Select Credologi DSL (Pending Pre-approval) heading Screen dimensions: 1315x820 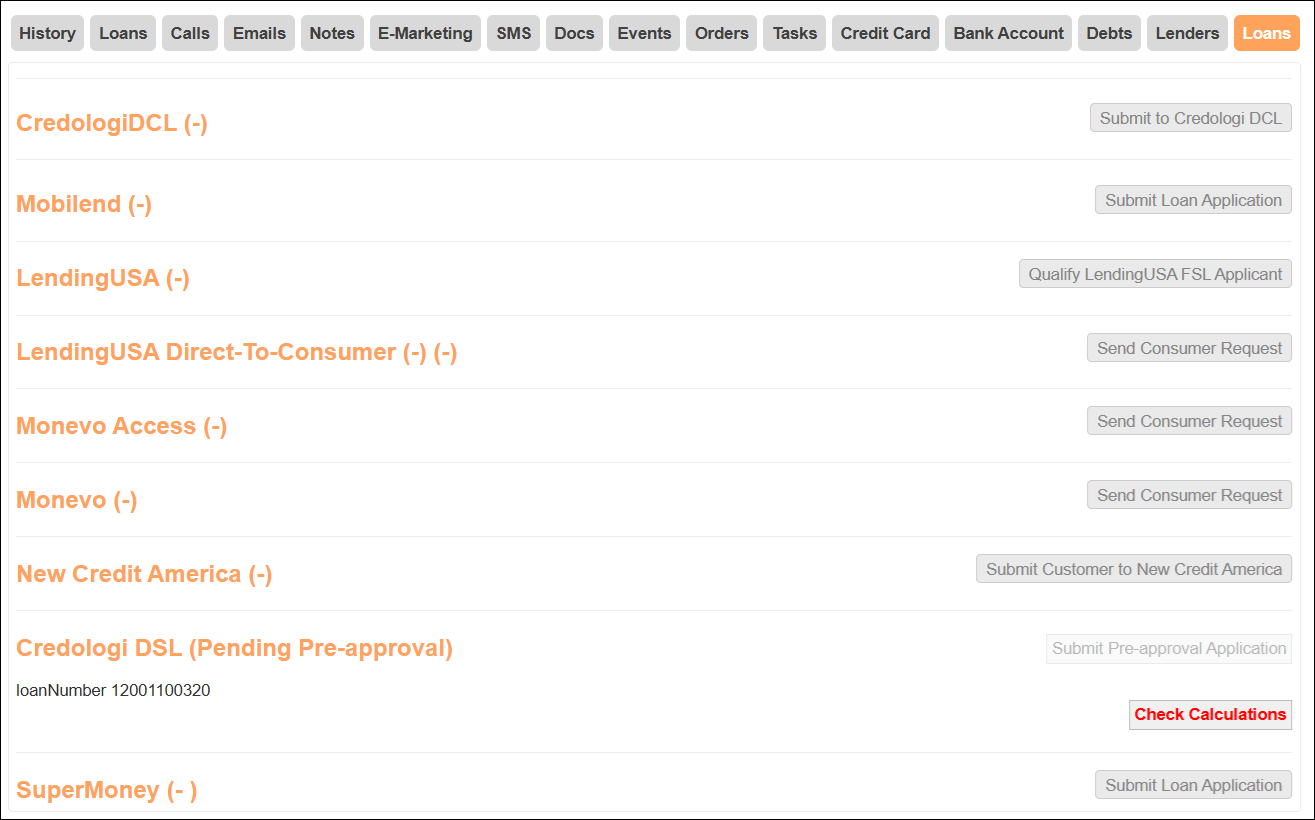coord(235,648)
